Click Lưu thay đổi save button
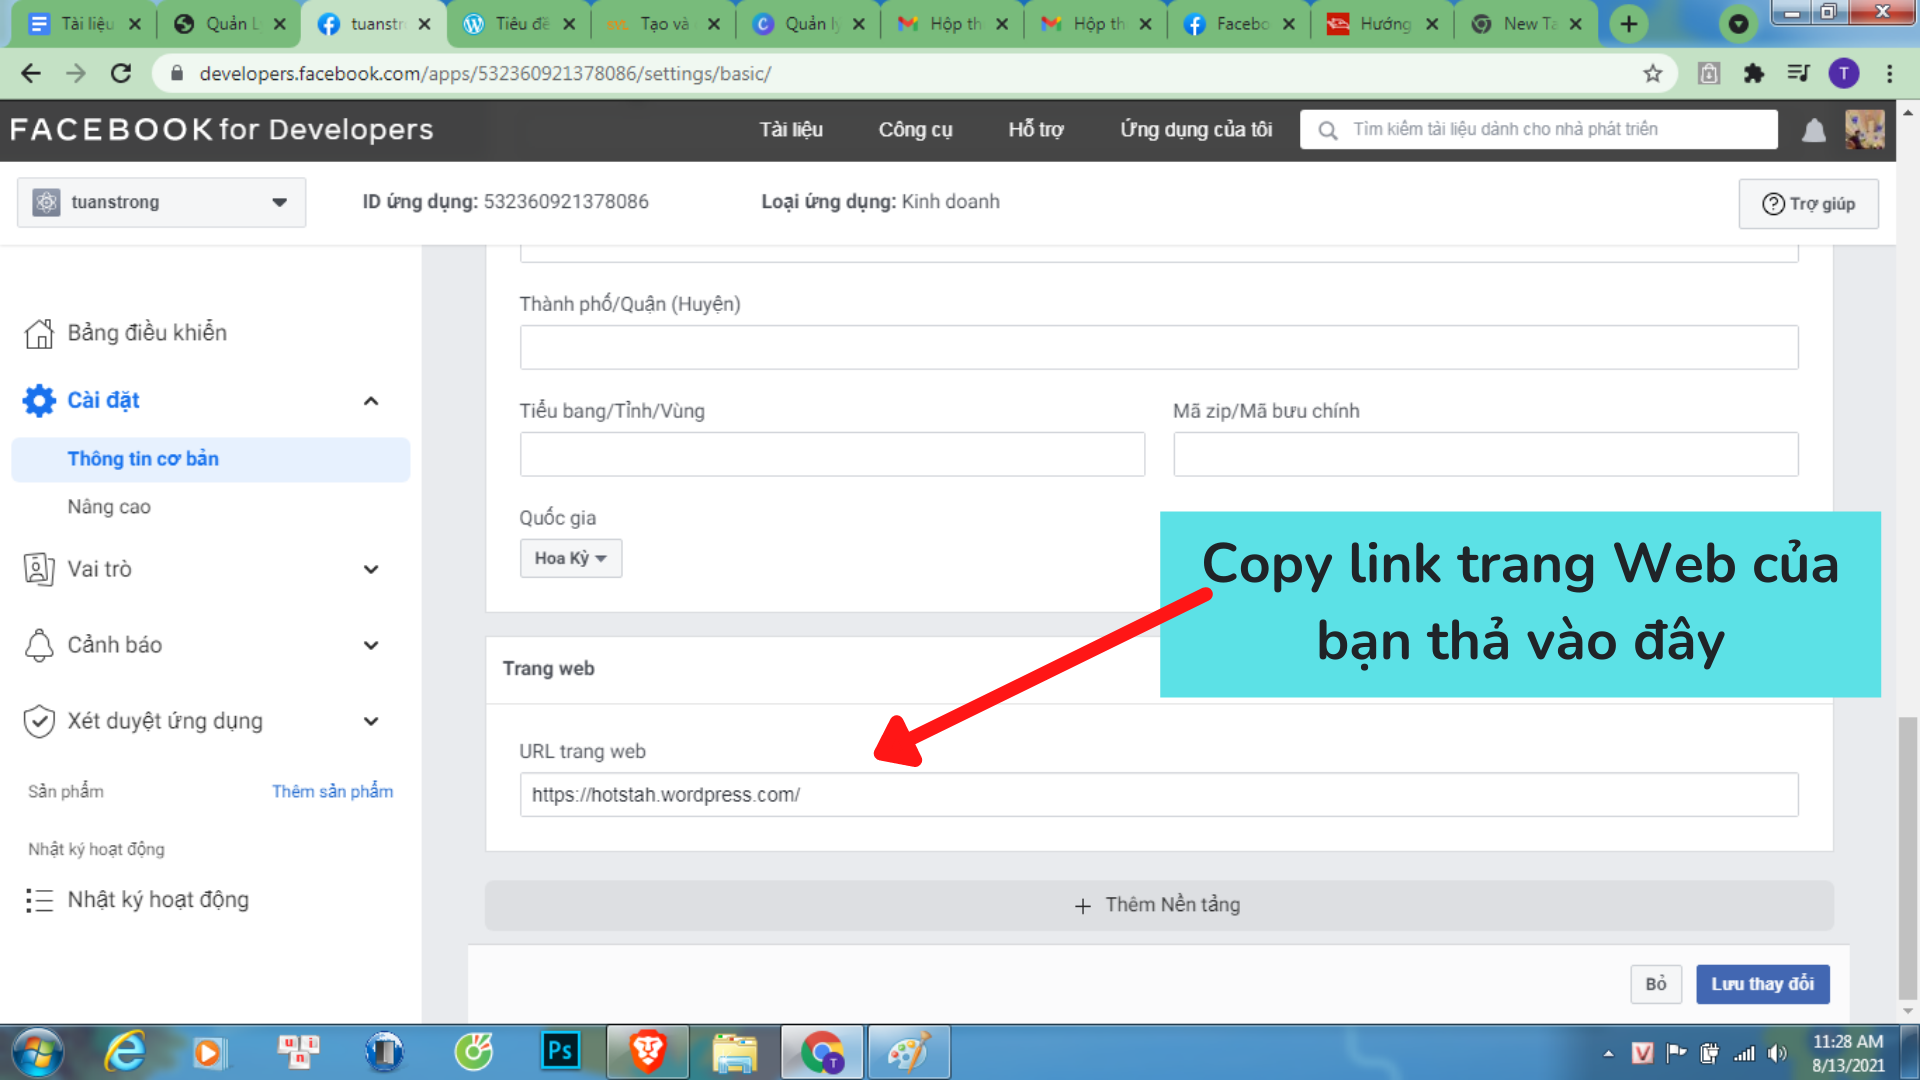 tap(1762, 984)
